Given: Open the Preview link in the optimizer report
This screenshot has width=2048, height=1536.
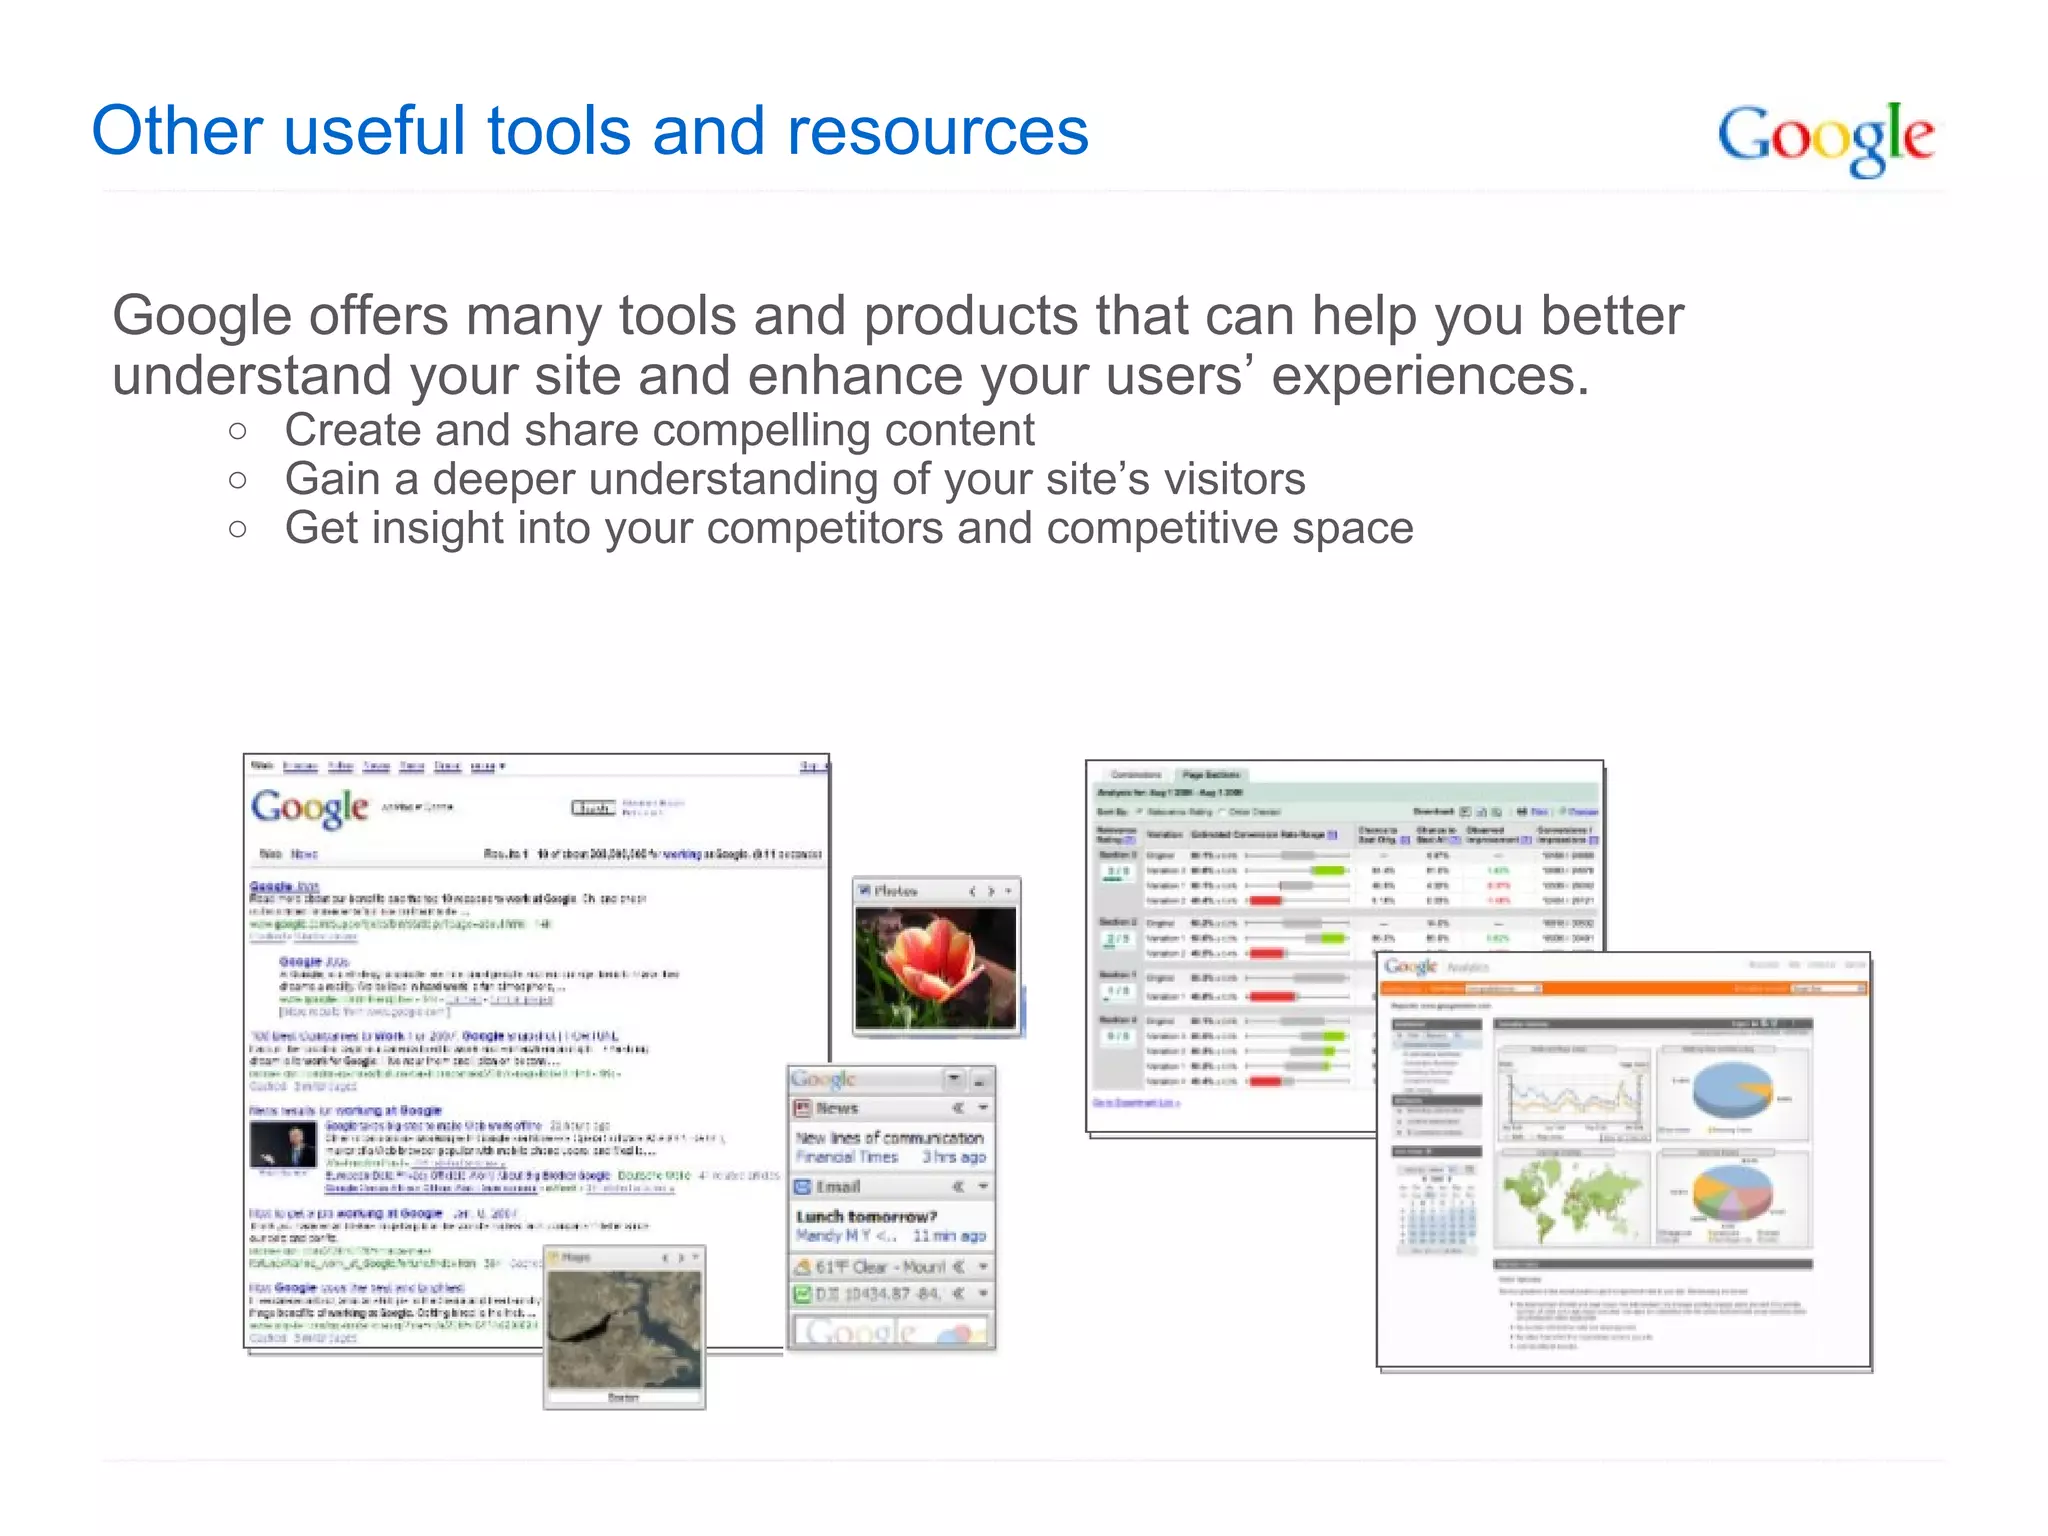Looking at the screenshot, I should [x=1583, y=812].
